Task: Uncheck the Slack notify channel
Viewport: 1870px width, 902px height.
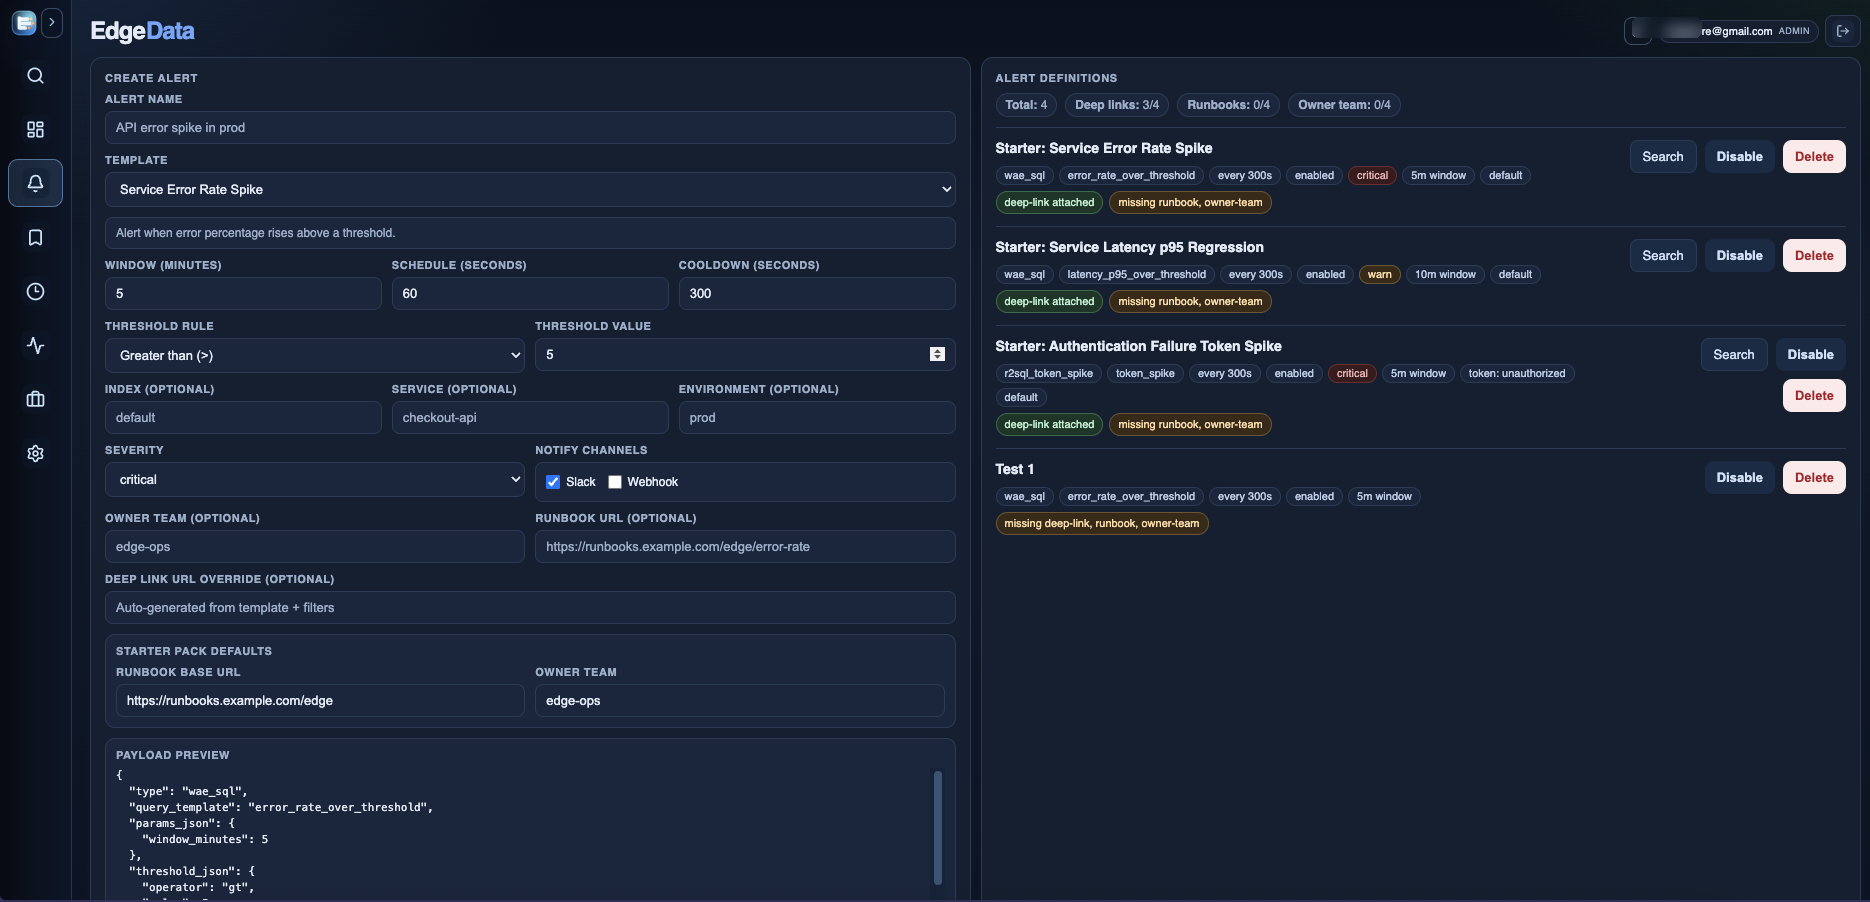Action: pyautogui.click(x=553, y=482)
